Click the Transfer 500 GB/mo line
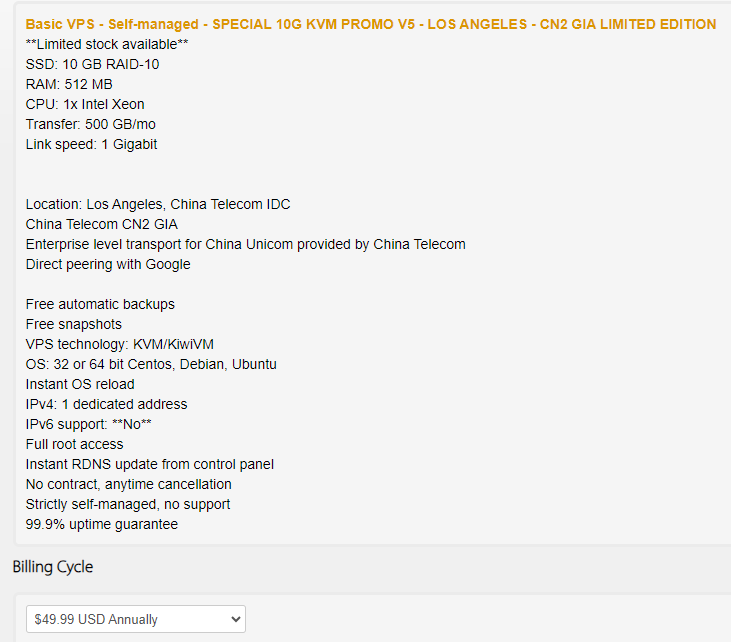731x642 pixels. 90,124
